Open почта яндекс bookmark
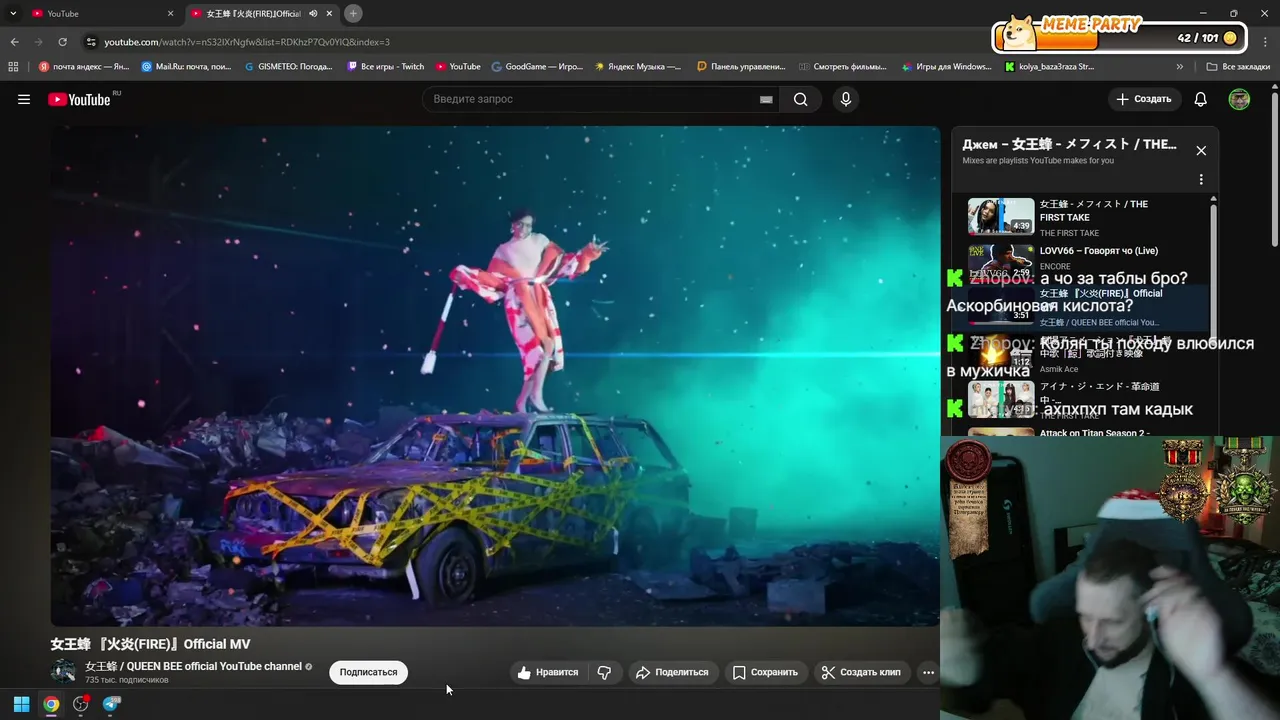The height and width of the screenshot is (720, 1280). pos(84,67)
